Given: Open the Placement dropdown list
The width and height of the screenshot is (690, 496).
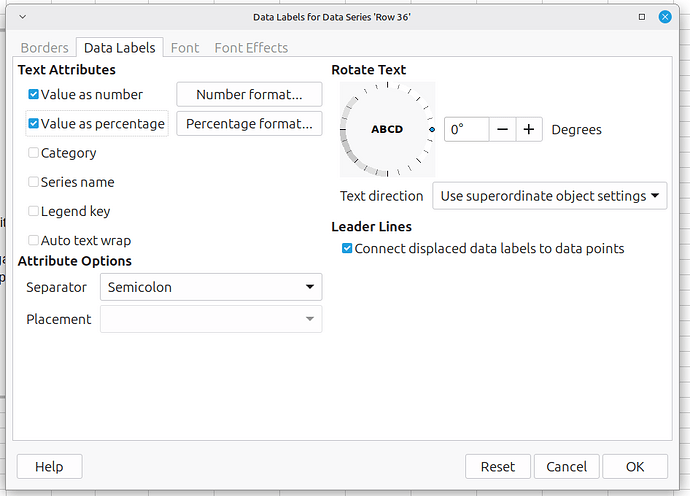Looking at the screenshot, I should (x=211, y=319).
